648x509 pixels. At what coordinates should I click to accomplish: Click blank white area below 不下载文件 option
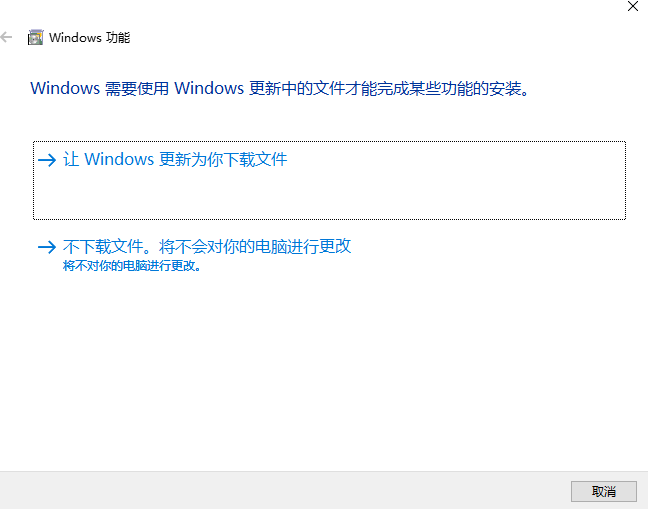(324, 372)
